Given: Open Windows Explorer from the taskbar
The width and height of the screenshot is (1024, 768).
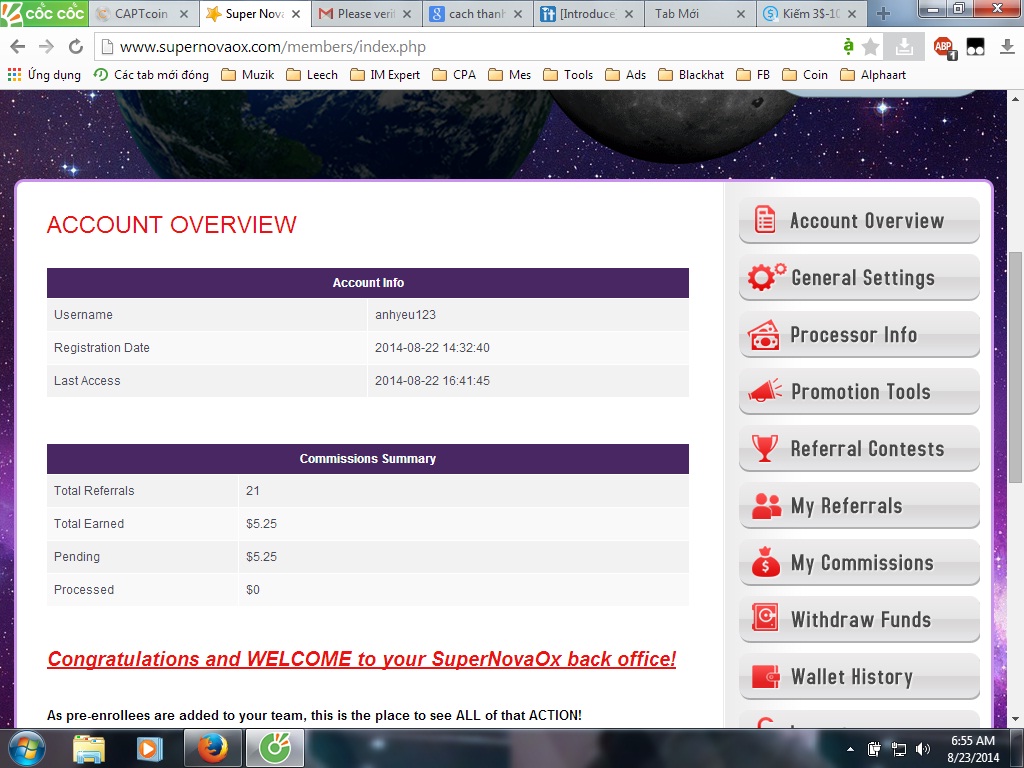Looking at the screenshot, I should point(89,748).
